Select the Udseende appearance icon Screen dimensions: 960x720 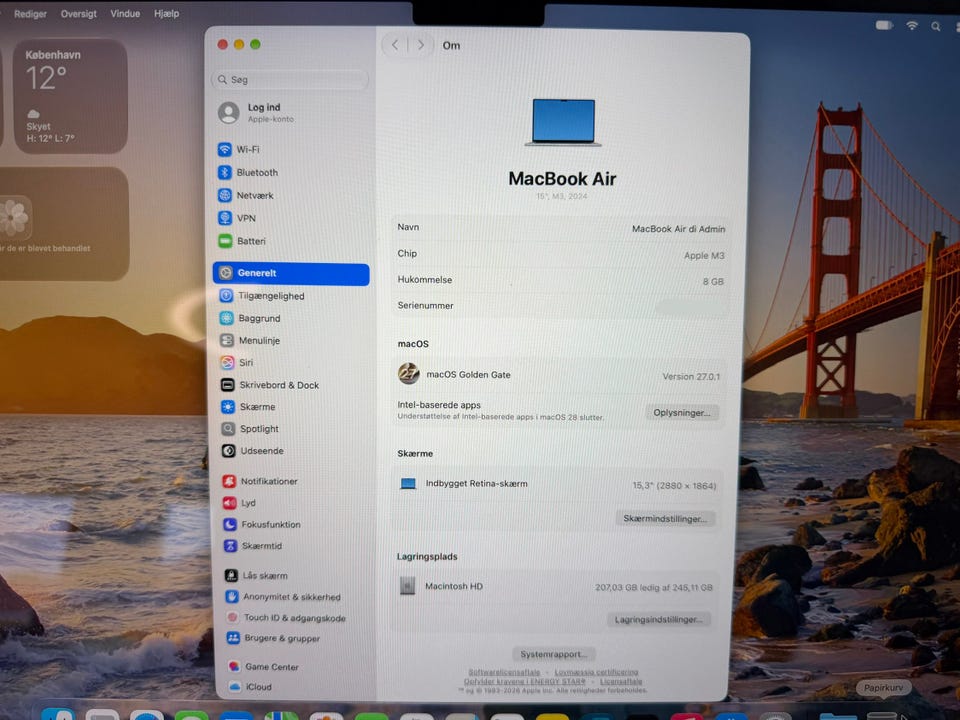pyautogui.click(x=228, y=451)
